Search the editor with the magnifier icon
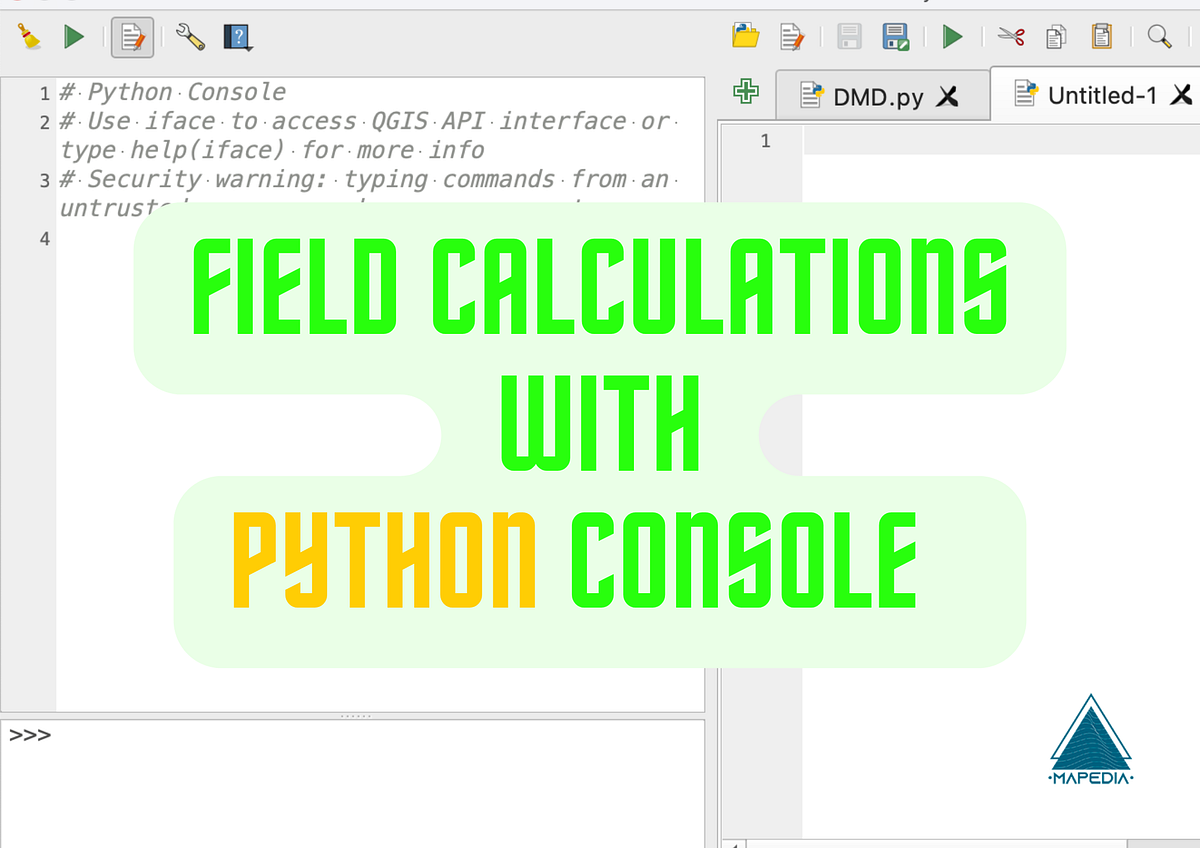This screenshot has width=1200, height=848. [1159, 37]
